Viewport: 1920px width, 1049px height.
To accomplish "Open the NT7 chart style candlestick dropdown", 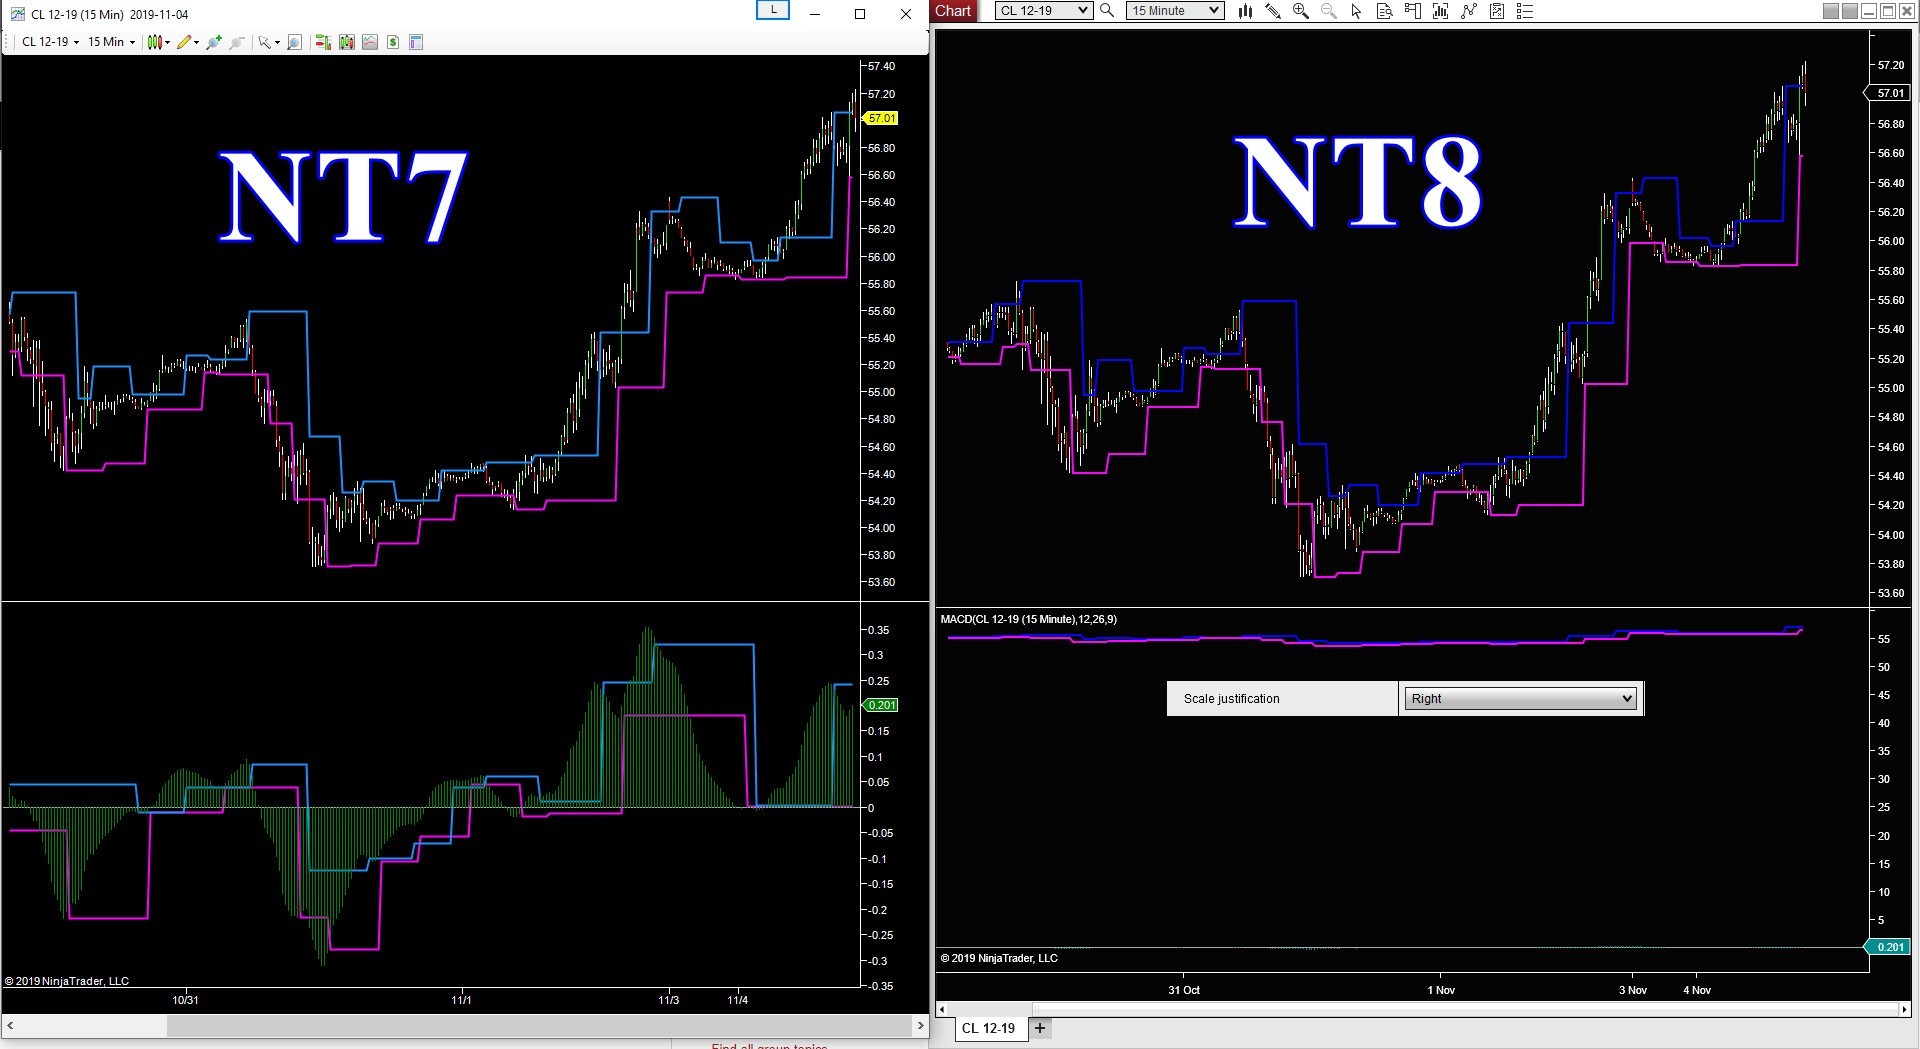I will [x=158, y=42].
